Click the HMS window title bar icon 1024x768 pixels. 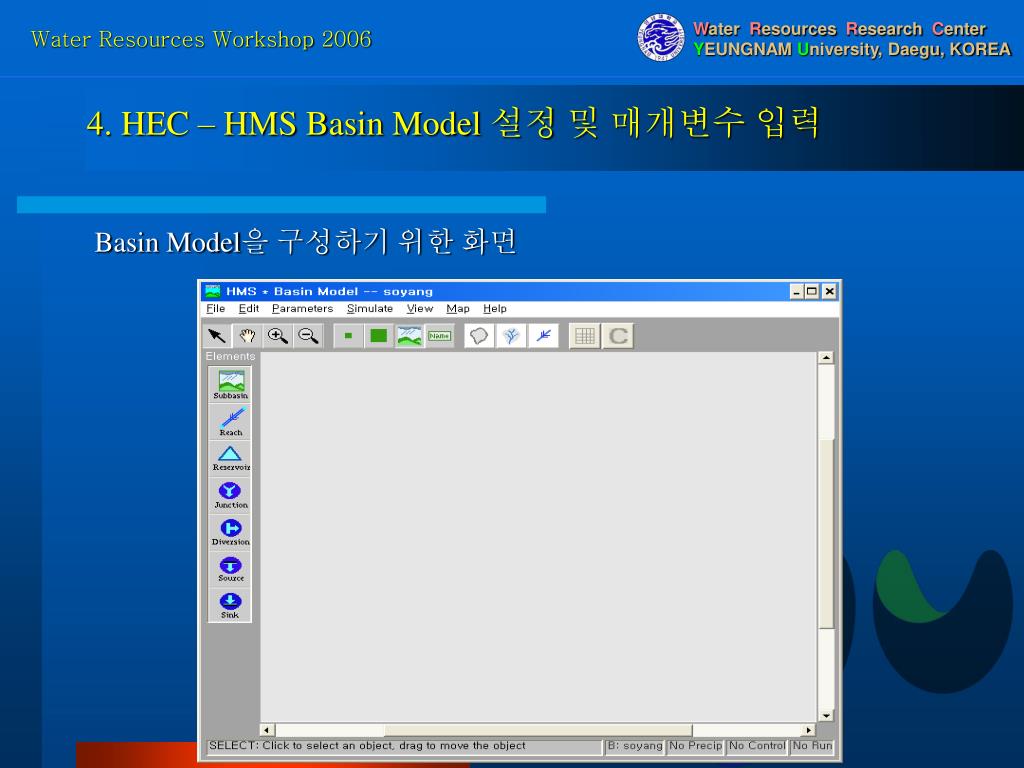[x=212, y=291]
